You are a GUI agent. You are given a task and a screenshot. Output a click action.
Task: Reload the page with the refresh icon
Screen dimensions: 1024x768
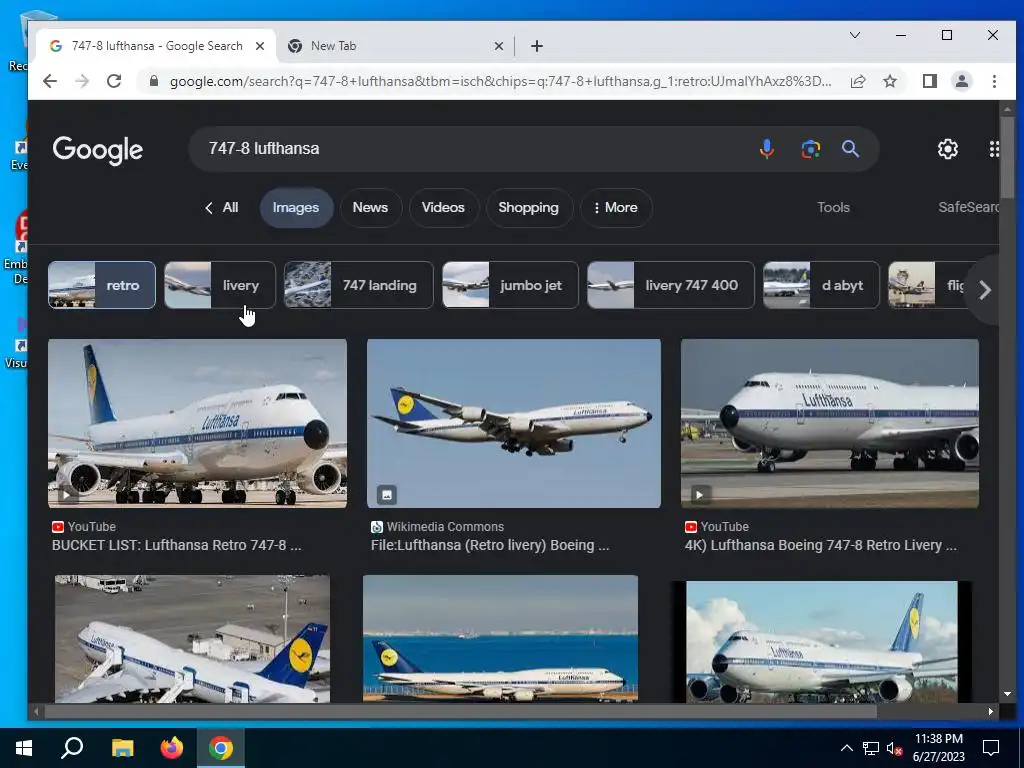tap(114, 81)
